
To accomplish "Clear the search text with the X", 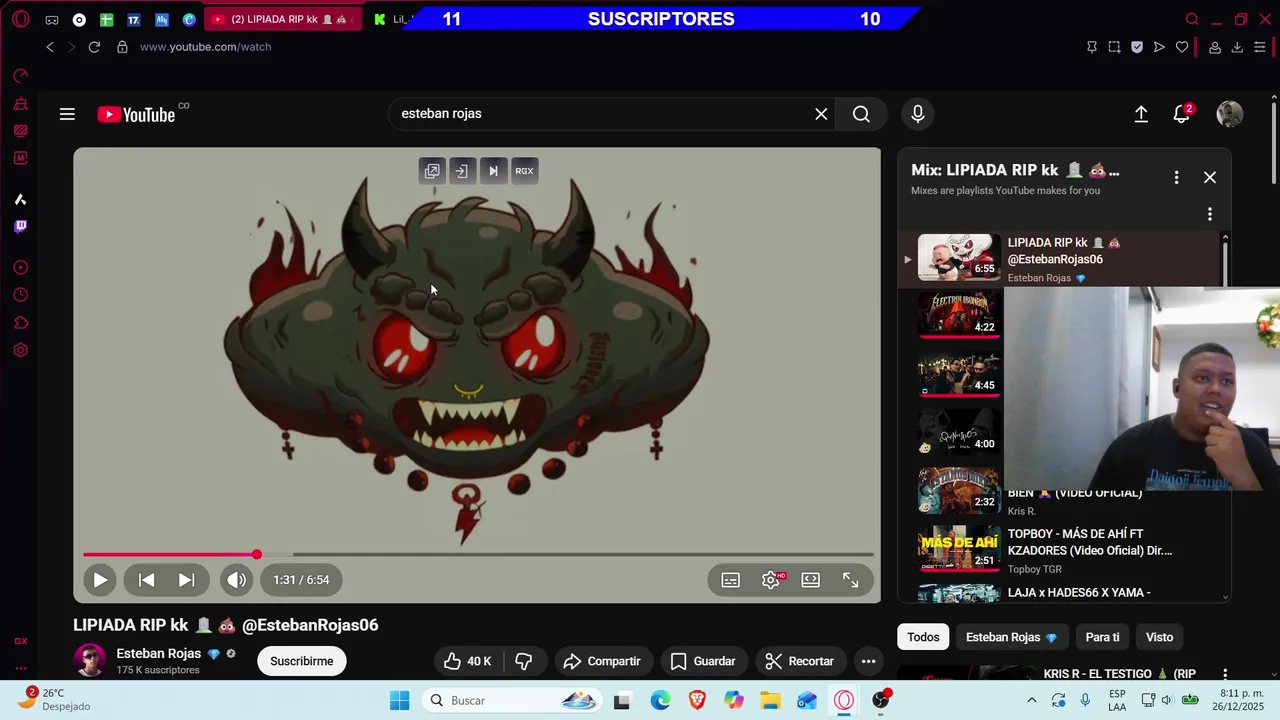I will pyautogui.click(x=821, y=114).
